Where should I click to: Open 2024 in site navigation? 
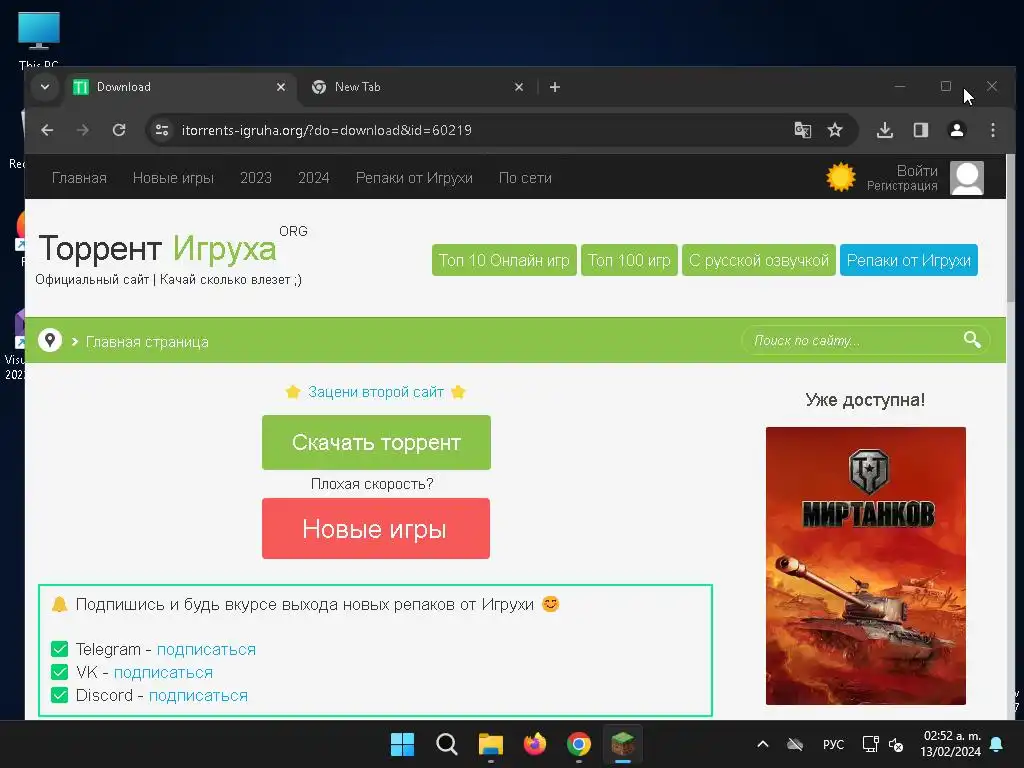coord(313,178)
